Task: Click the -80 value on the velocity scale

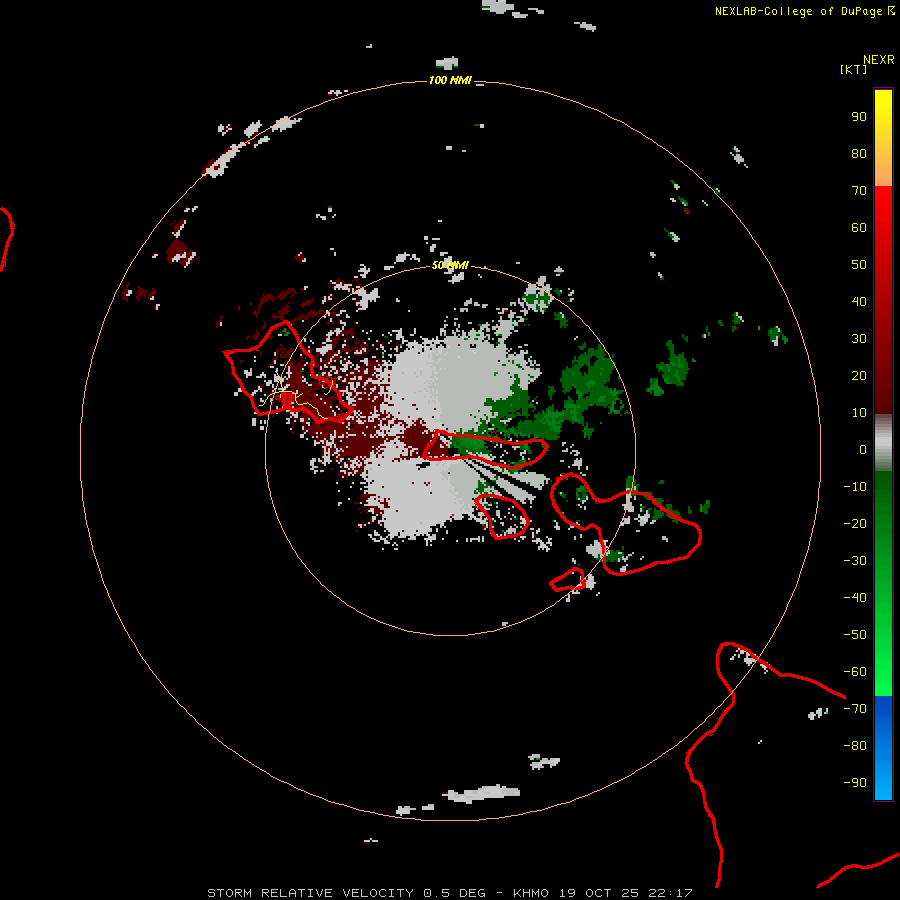Action: tap(855, 746)
